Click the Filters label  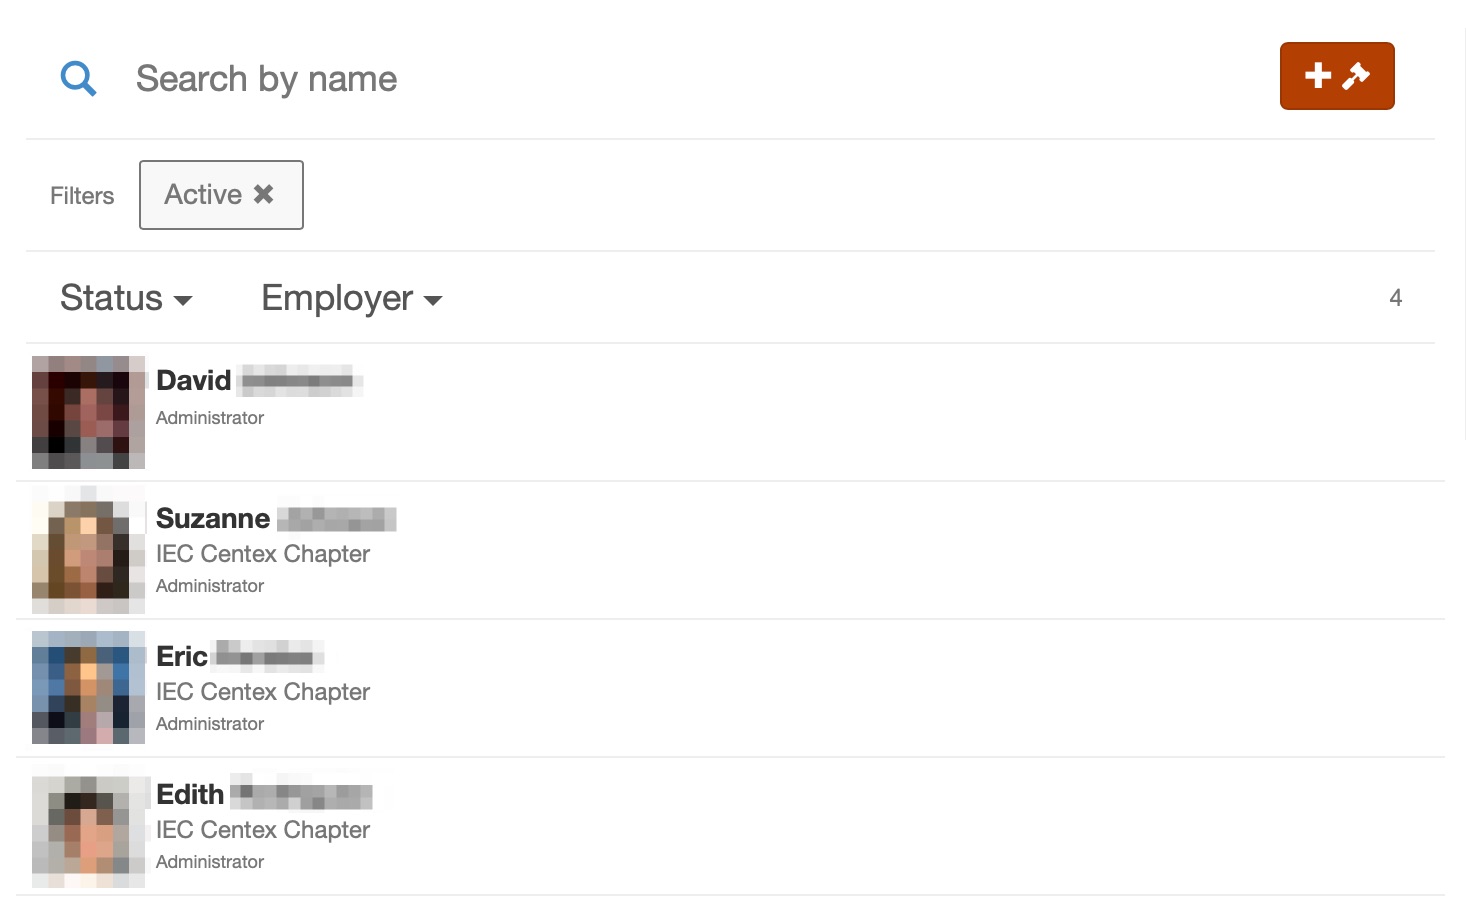(x=82, y=196)
